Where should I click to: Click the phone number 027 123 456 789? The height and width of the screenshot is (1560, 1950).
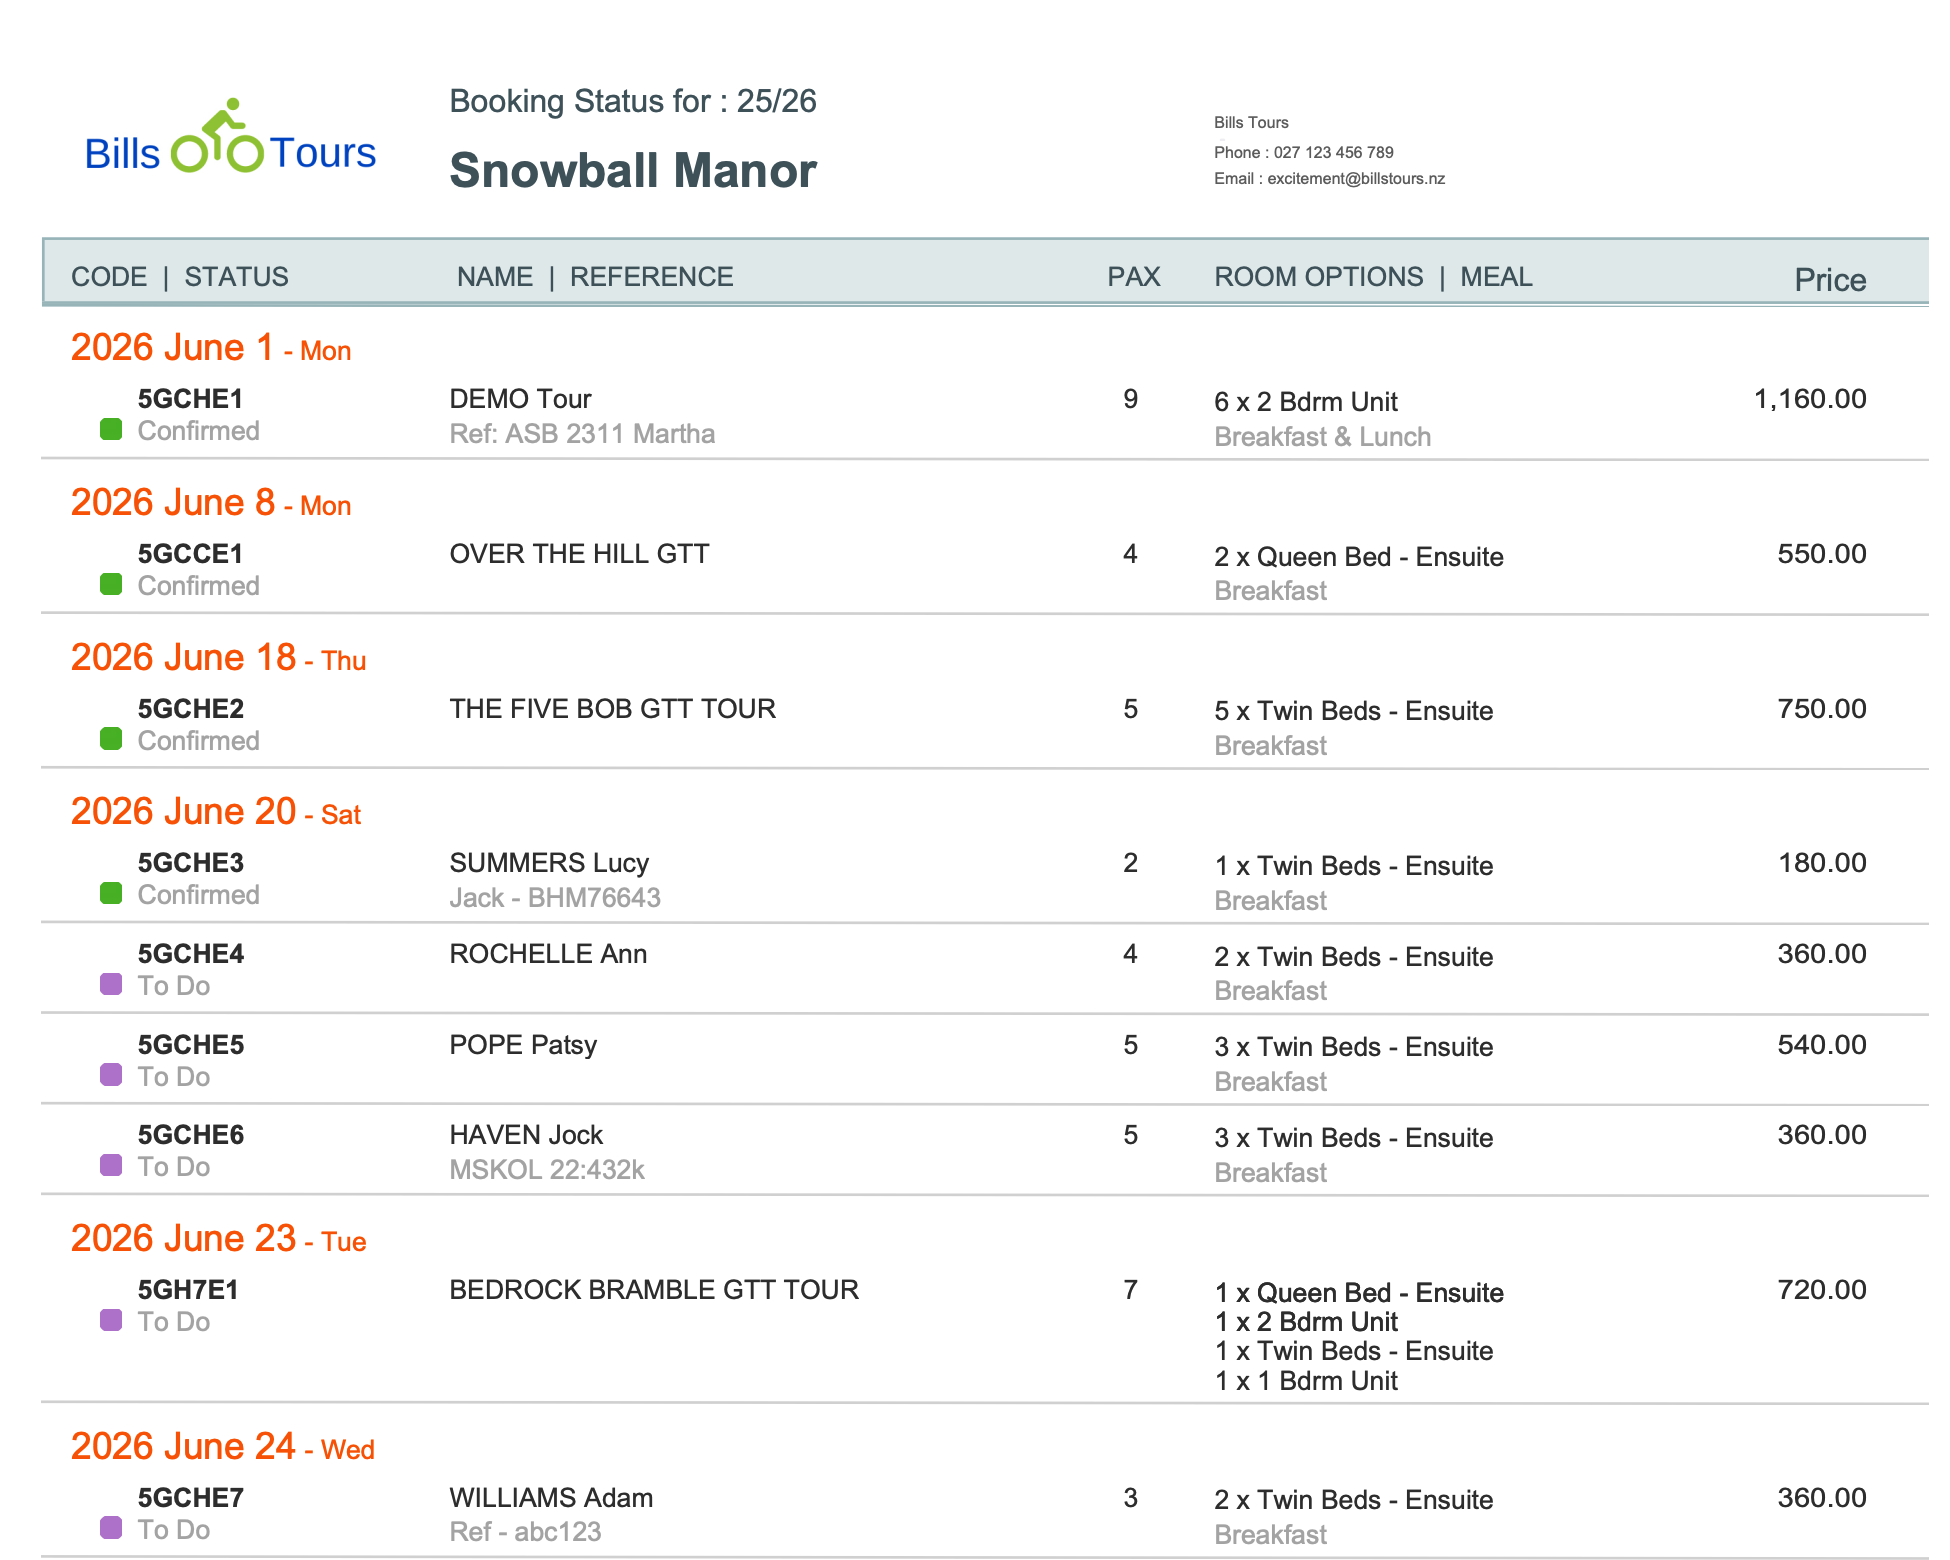(x=1333, y=153)
